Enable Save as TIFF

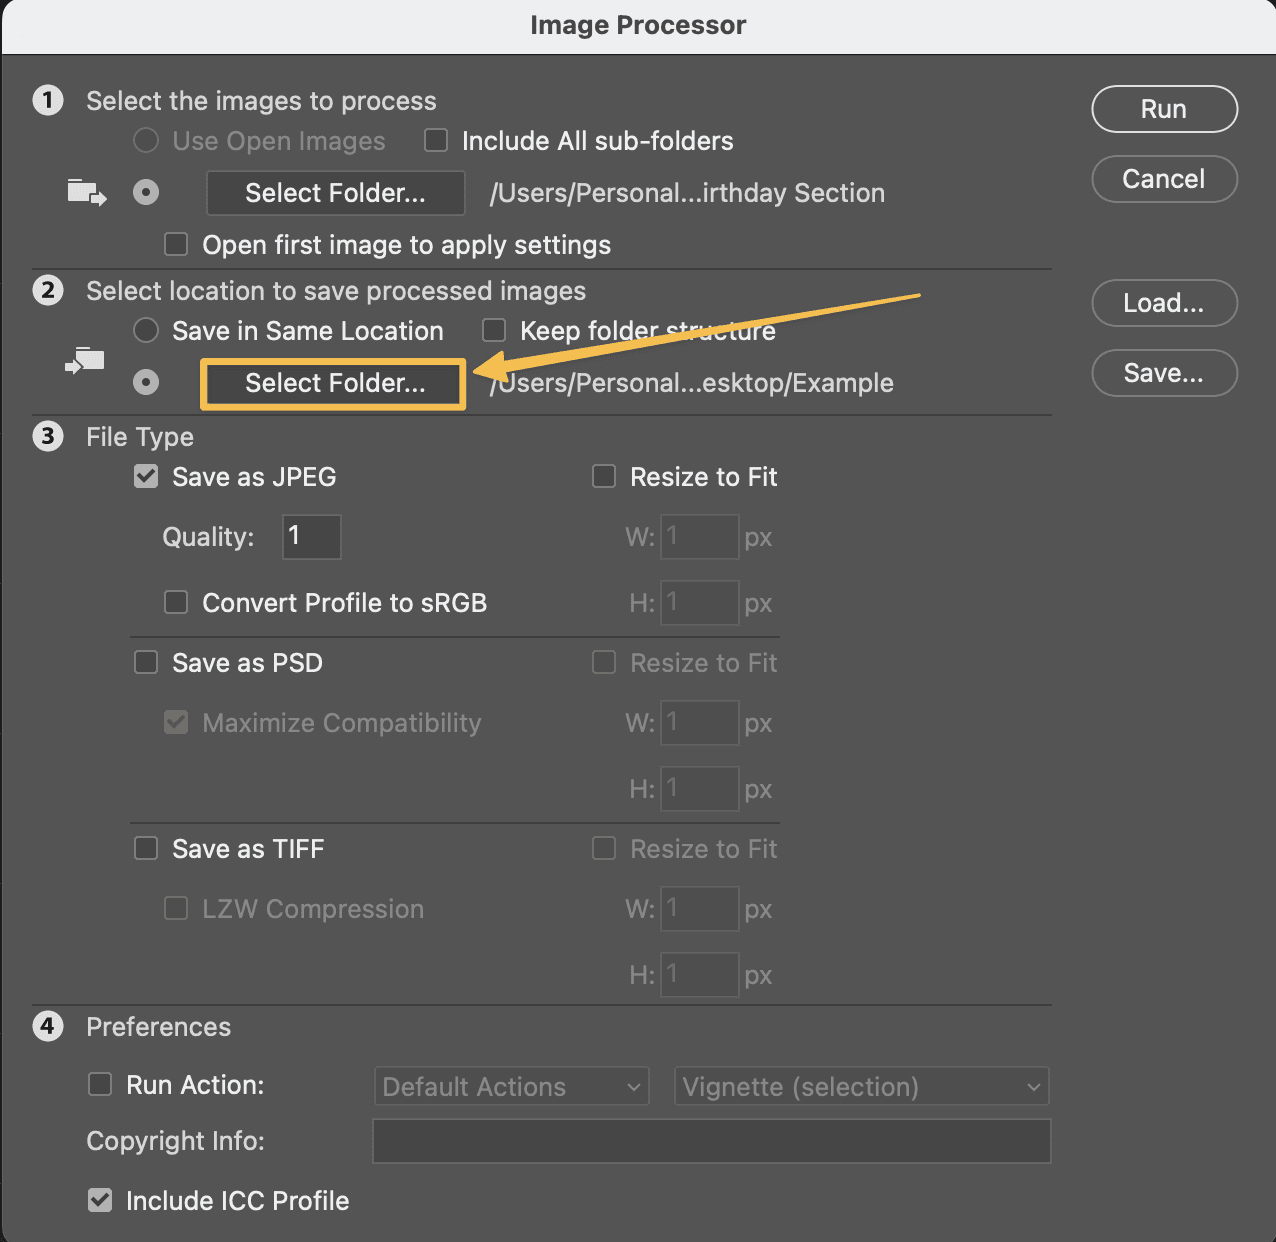(x=145, y=848)
